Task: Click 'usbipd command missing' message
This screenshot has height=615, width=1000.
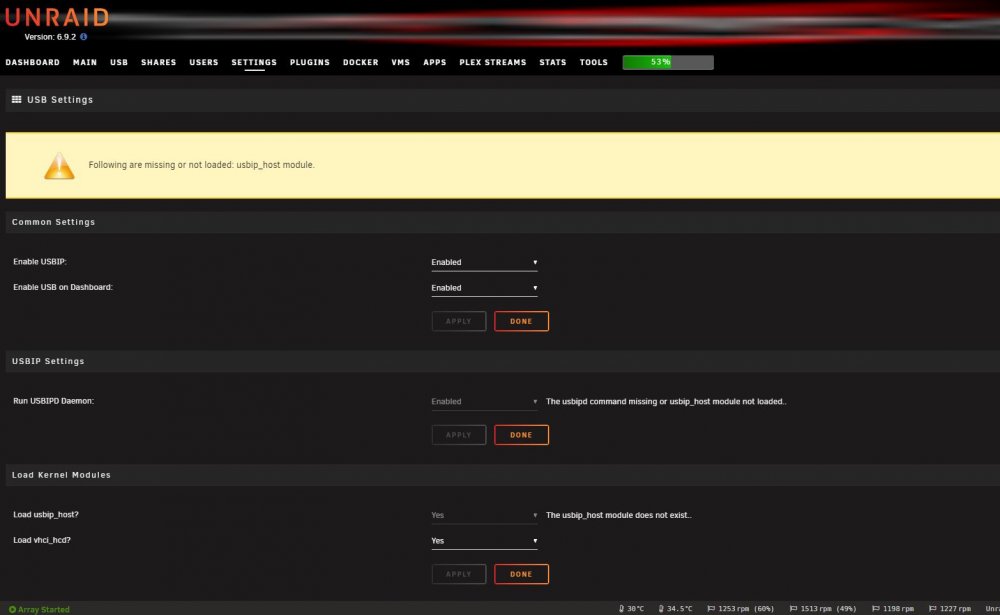Action: click(x=666, y=401)
